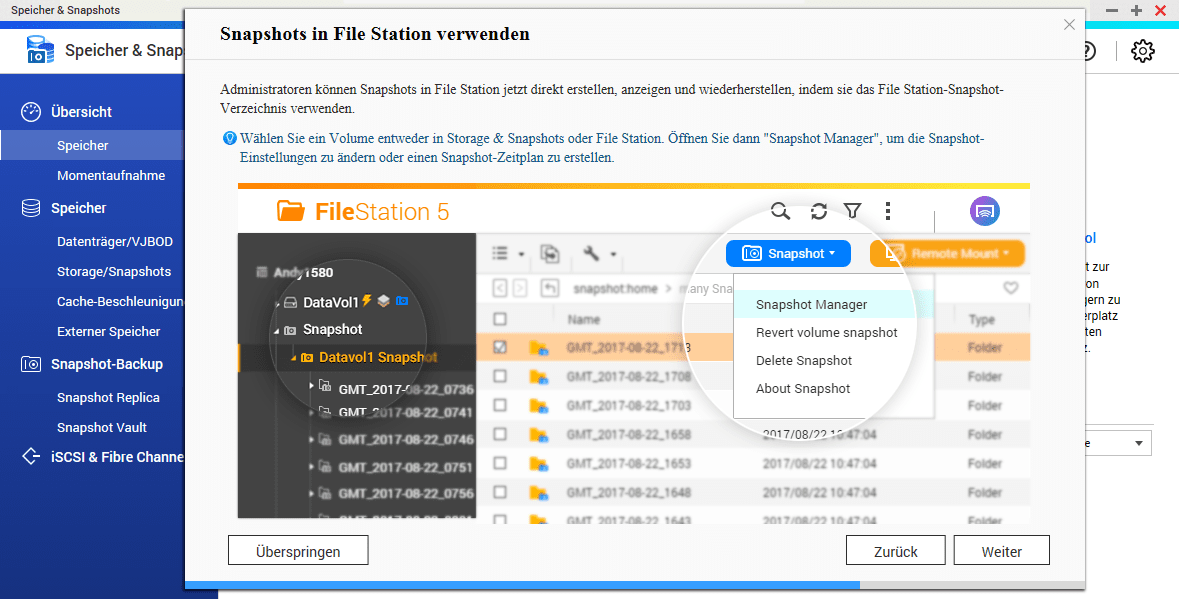Open Snapshot Vault
This screenshot has height=599, width=1179.
pyautogui.click(x=102, y=428)
